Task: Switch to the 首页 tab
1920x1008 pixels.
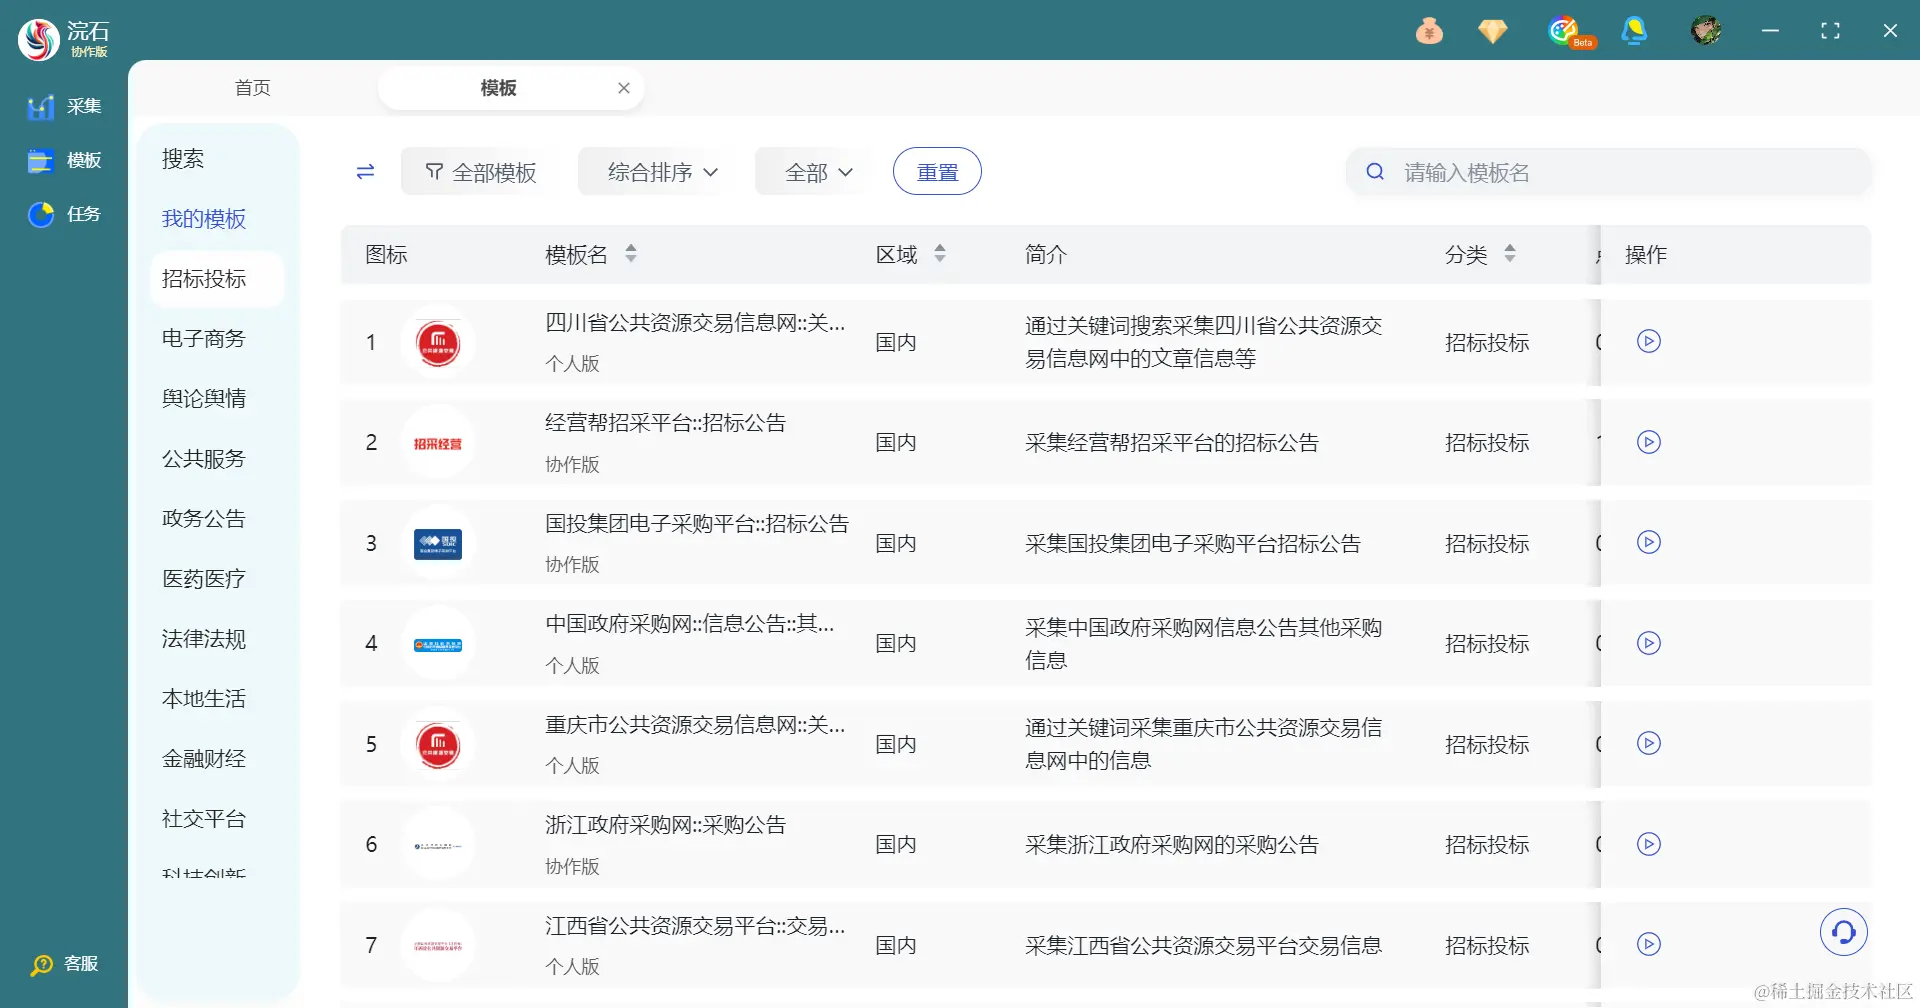Action: click(253, 88)
